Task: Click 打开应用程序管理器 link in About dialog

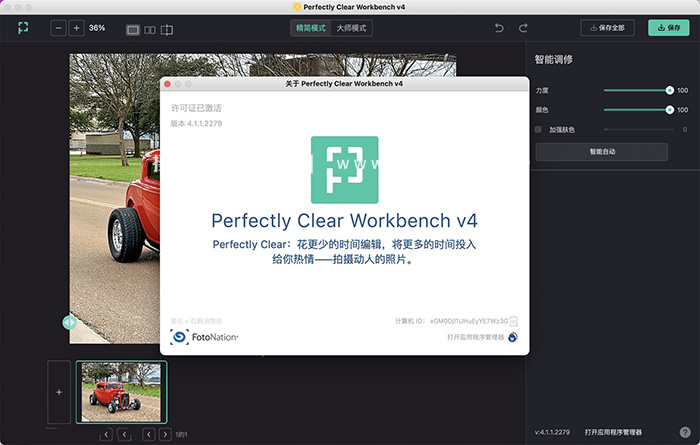Action: [475, 337]
